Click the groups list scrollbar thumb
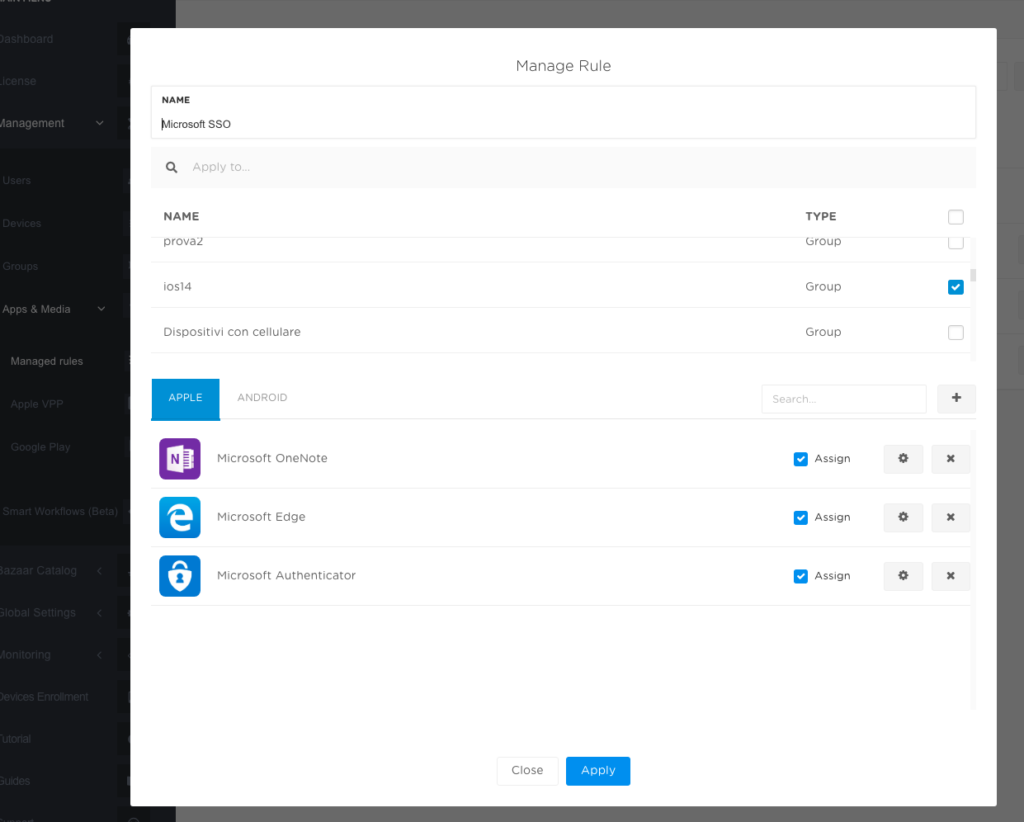Viewport: 1024px width, 822px height. [973, 275]
